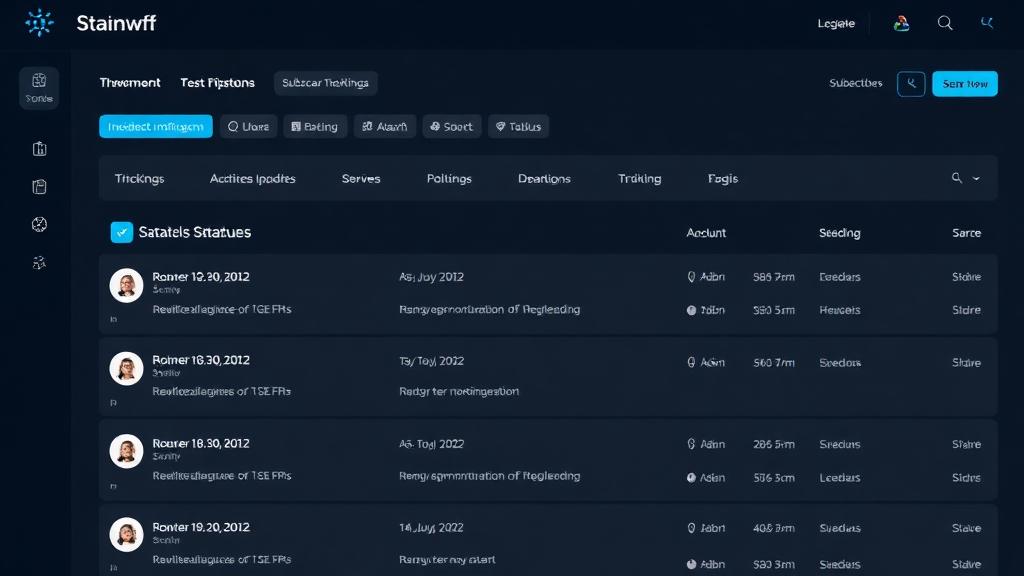This screenshot has width=1024, height=576.
Task: Open the Aoclunt column header sort menu
Action: click(x=706, y=233)
